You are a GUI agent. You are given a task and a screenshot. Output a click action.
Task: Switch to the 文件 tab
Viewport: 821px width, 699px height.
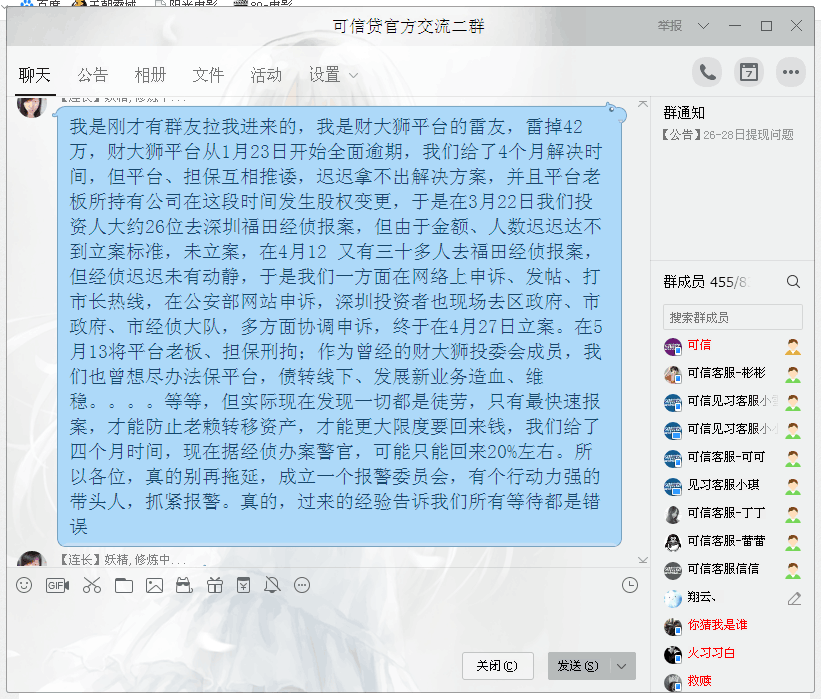point(208,75)
